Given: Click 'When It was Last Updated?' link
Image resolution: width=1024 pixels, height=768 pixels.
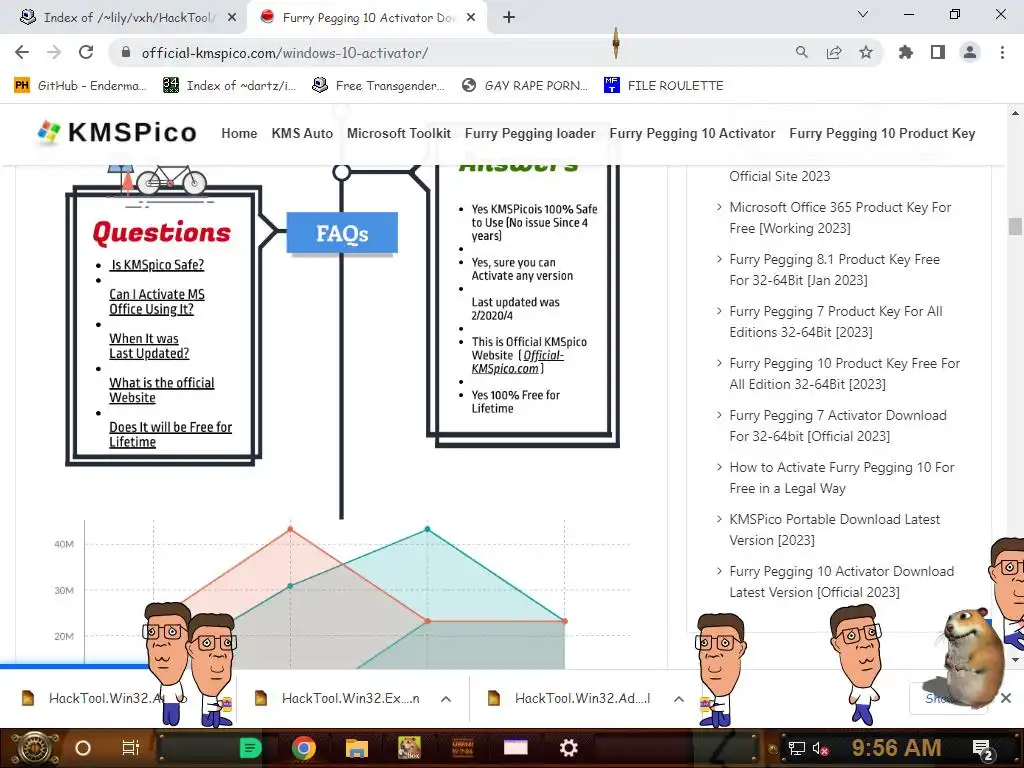Looking at the screenshot, I should (x=149, y=346).
